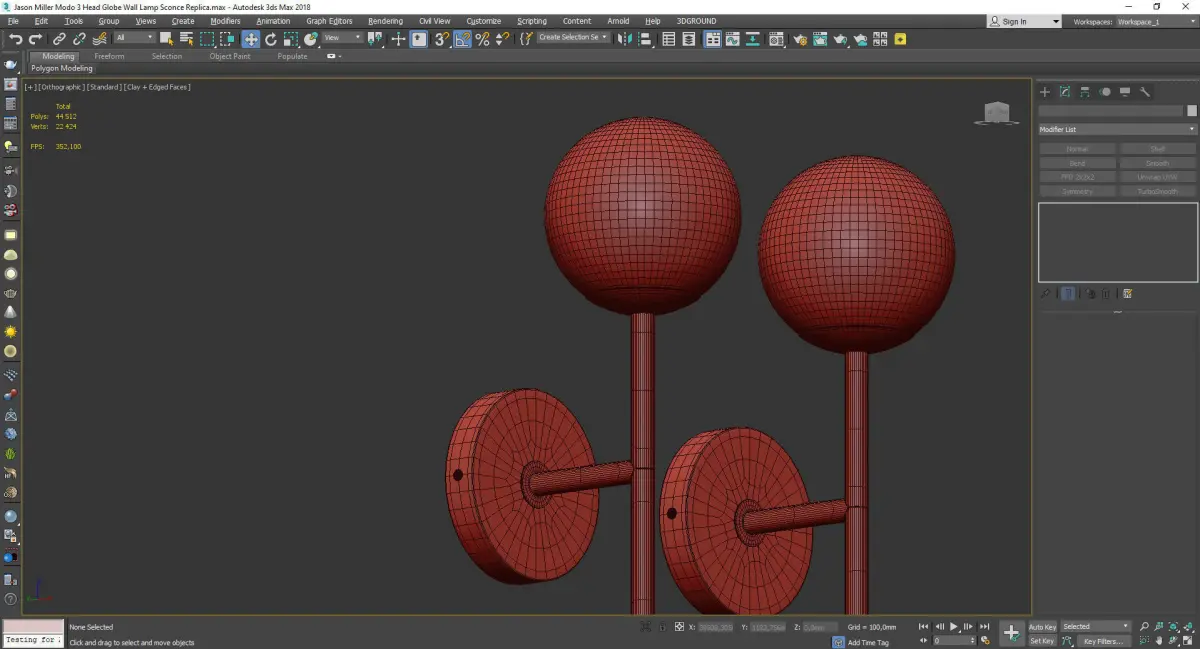Click the Redo arrow in main toolbar
This screenshot has height=649, width=1200.
[x=35, y=39]
